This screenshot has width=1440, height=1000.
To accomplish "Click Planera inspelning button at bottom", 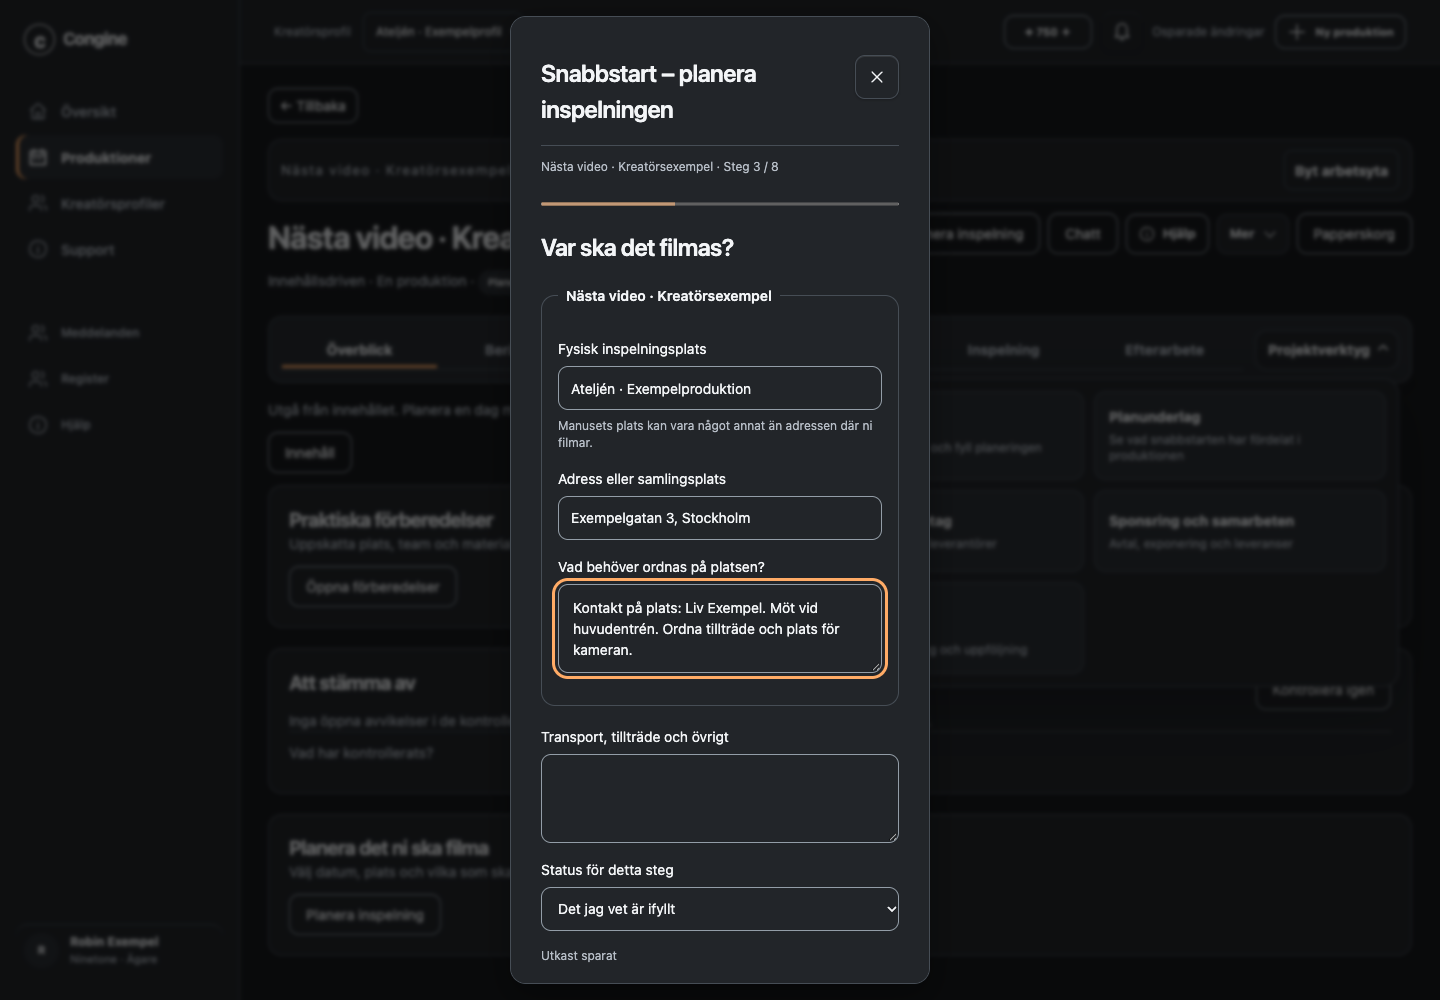I will point(365,915).
